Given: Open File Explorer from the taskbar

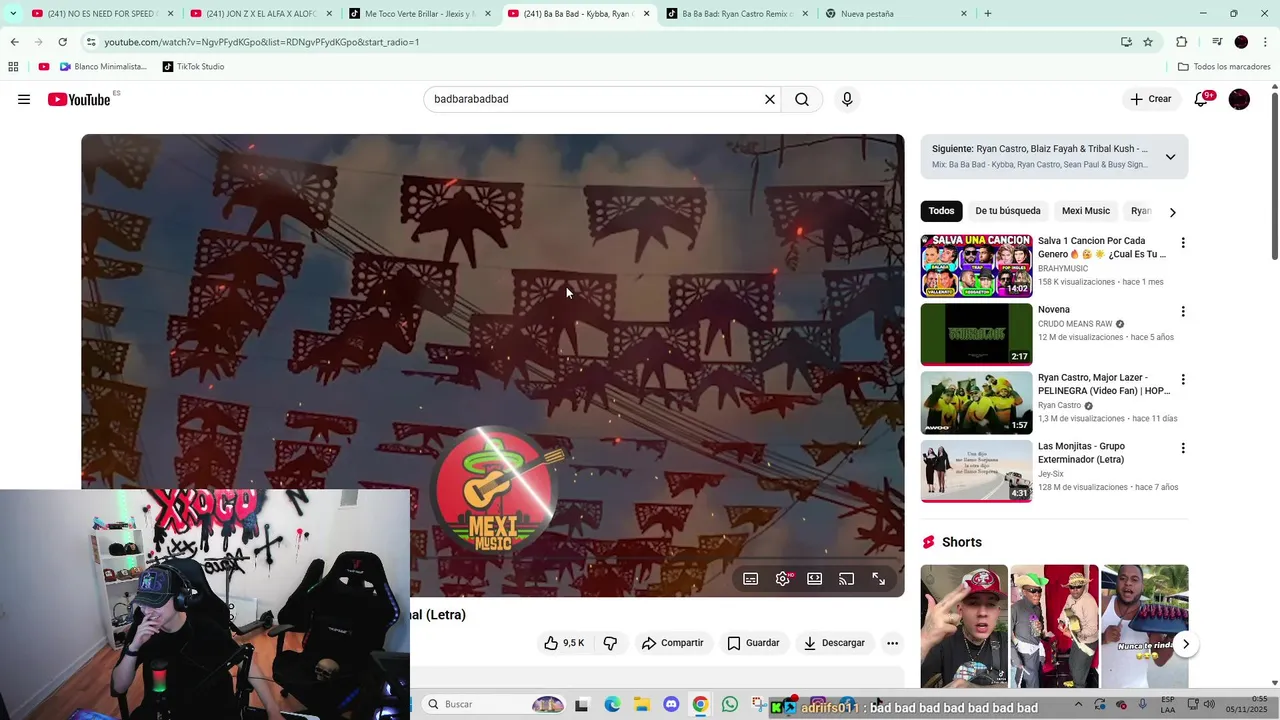Looking at the screenshot, I should pos(641,704).
